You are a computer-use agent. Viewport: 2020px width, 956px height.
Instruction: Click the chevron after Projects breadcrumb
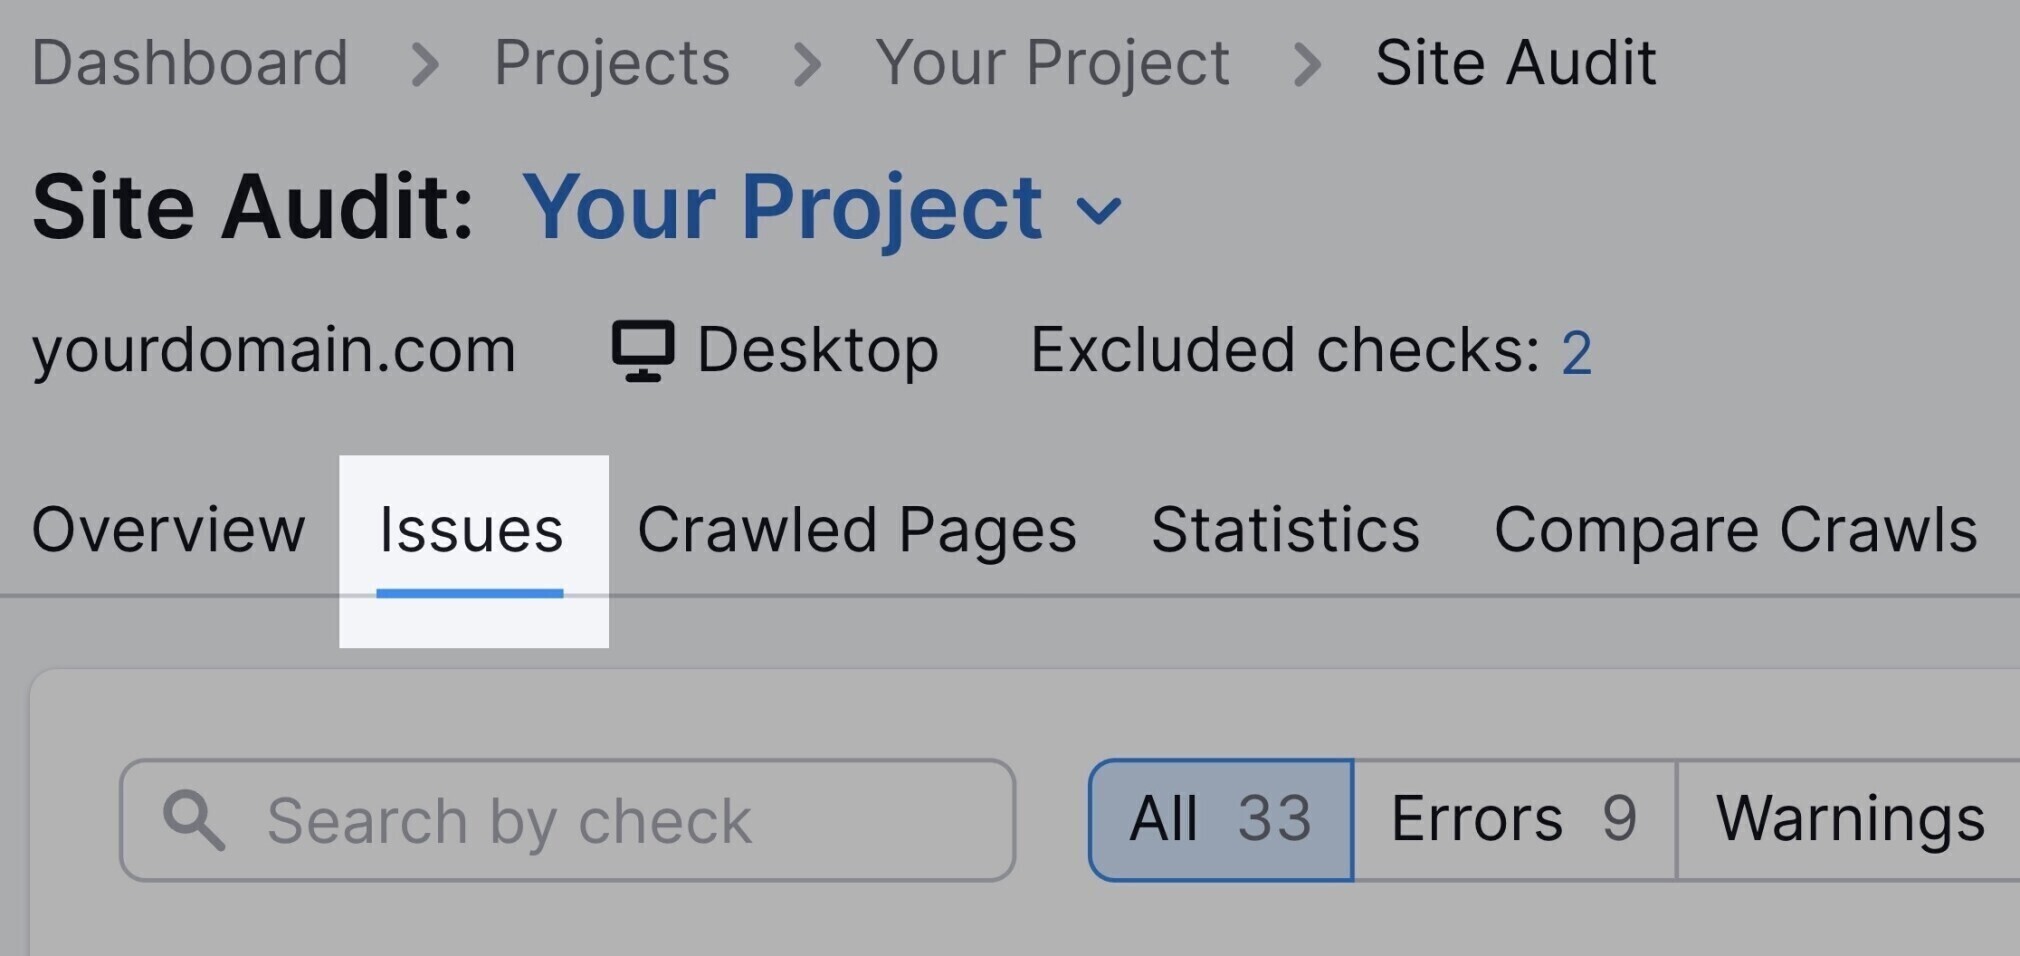807,66
